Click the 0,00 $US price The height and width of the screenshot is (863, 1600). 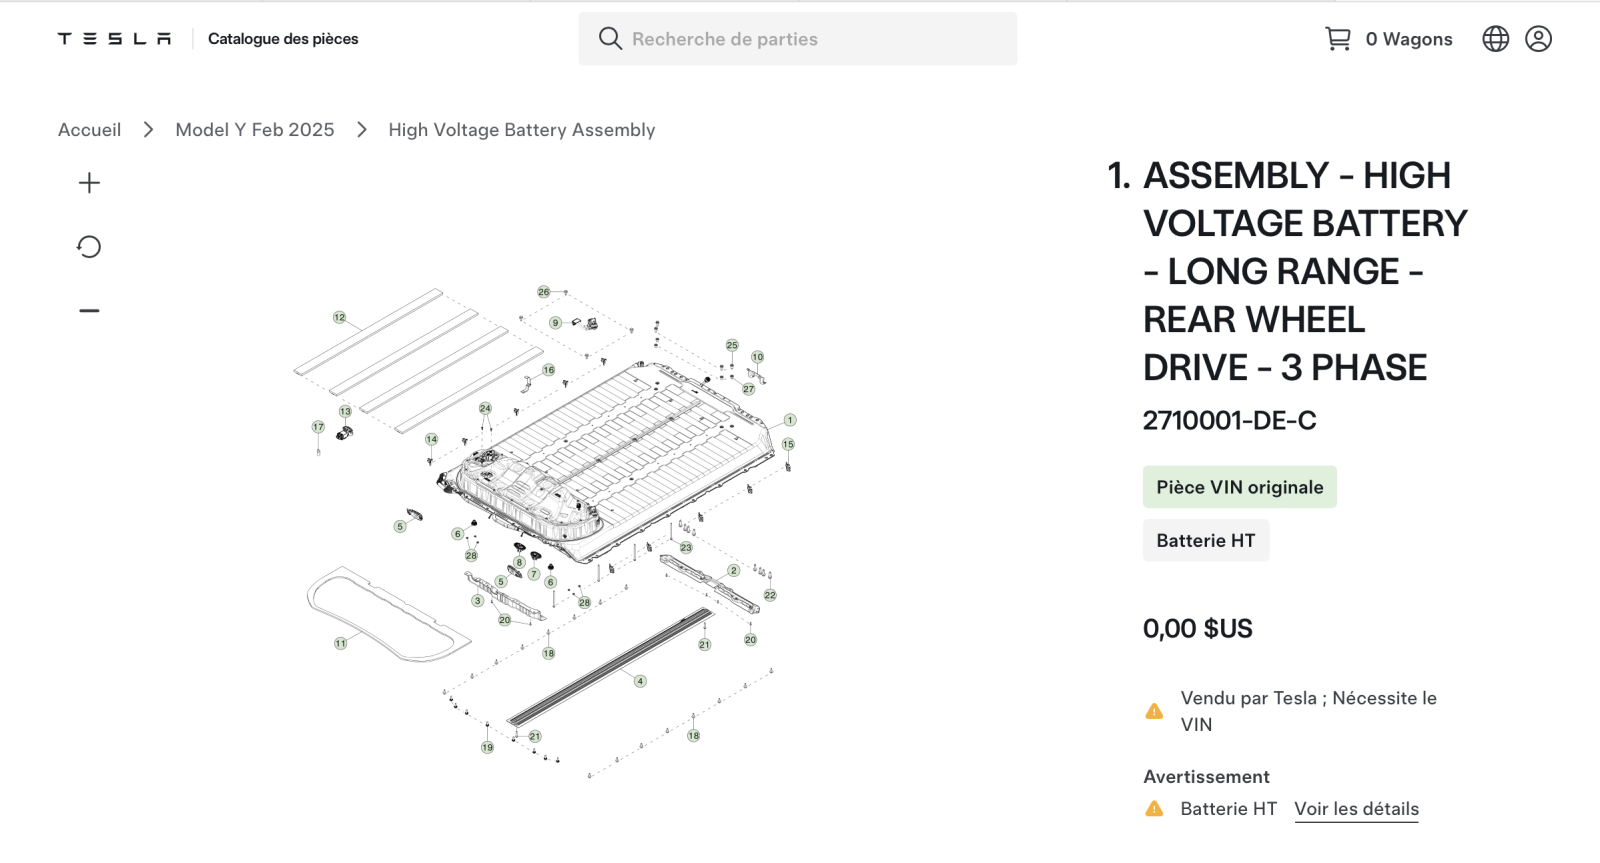point(1198,629)
